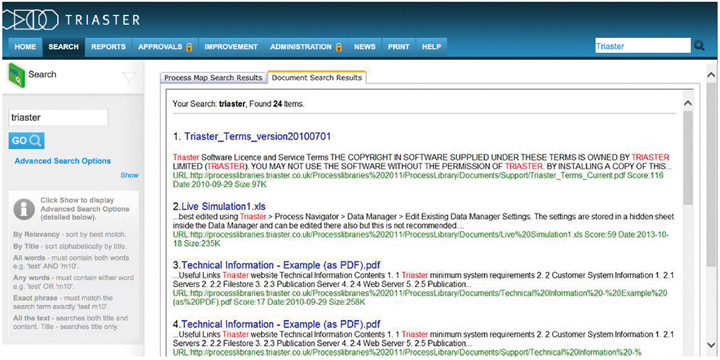Open the Search menu item
The width and height of the screenshot is (720, 360).
(x=63, y=47)
